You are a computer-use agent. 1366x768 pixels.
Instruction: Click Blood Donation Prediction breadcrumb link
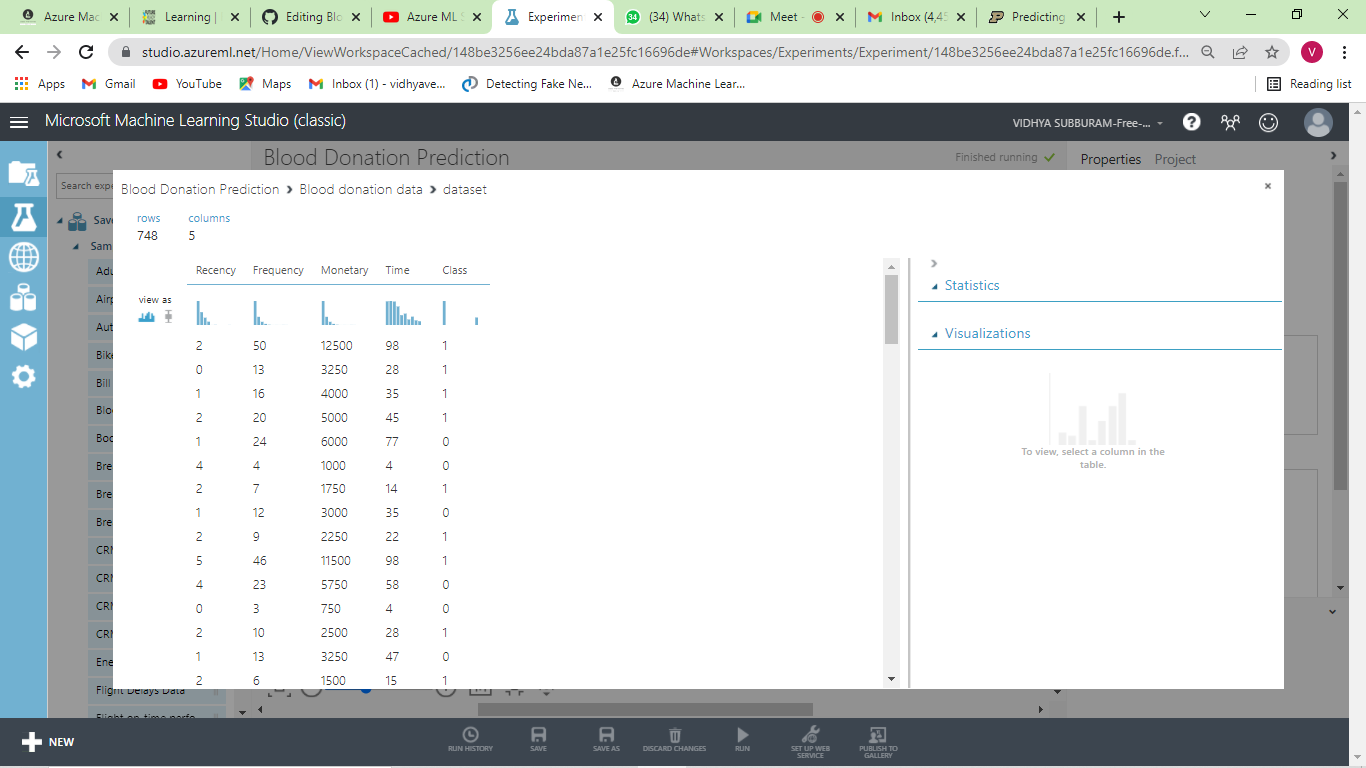pyautogui.click(x=200, y=189)
